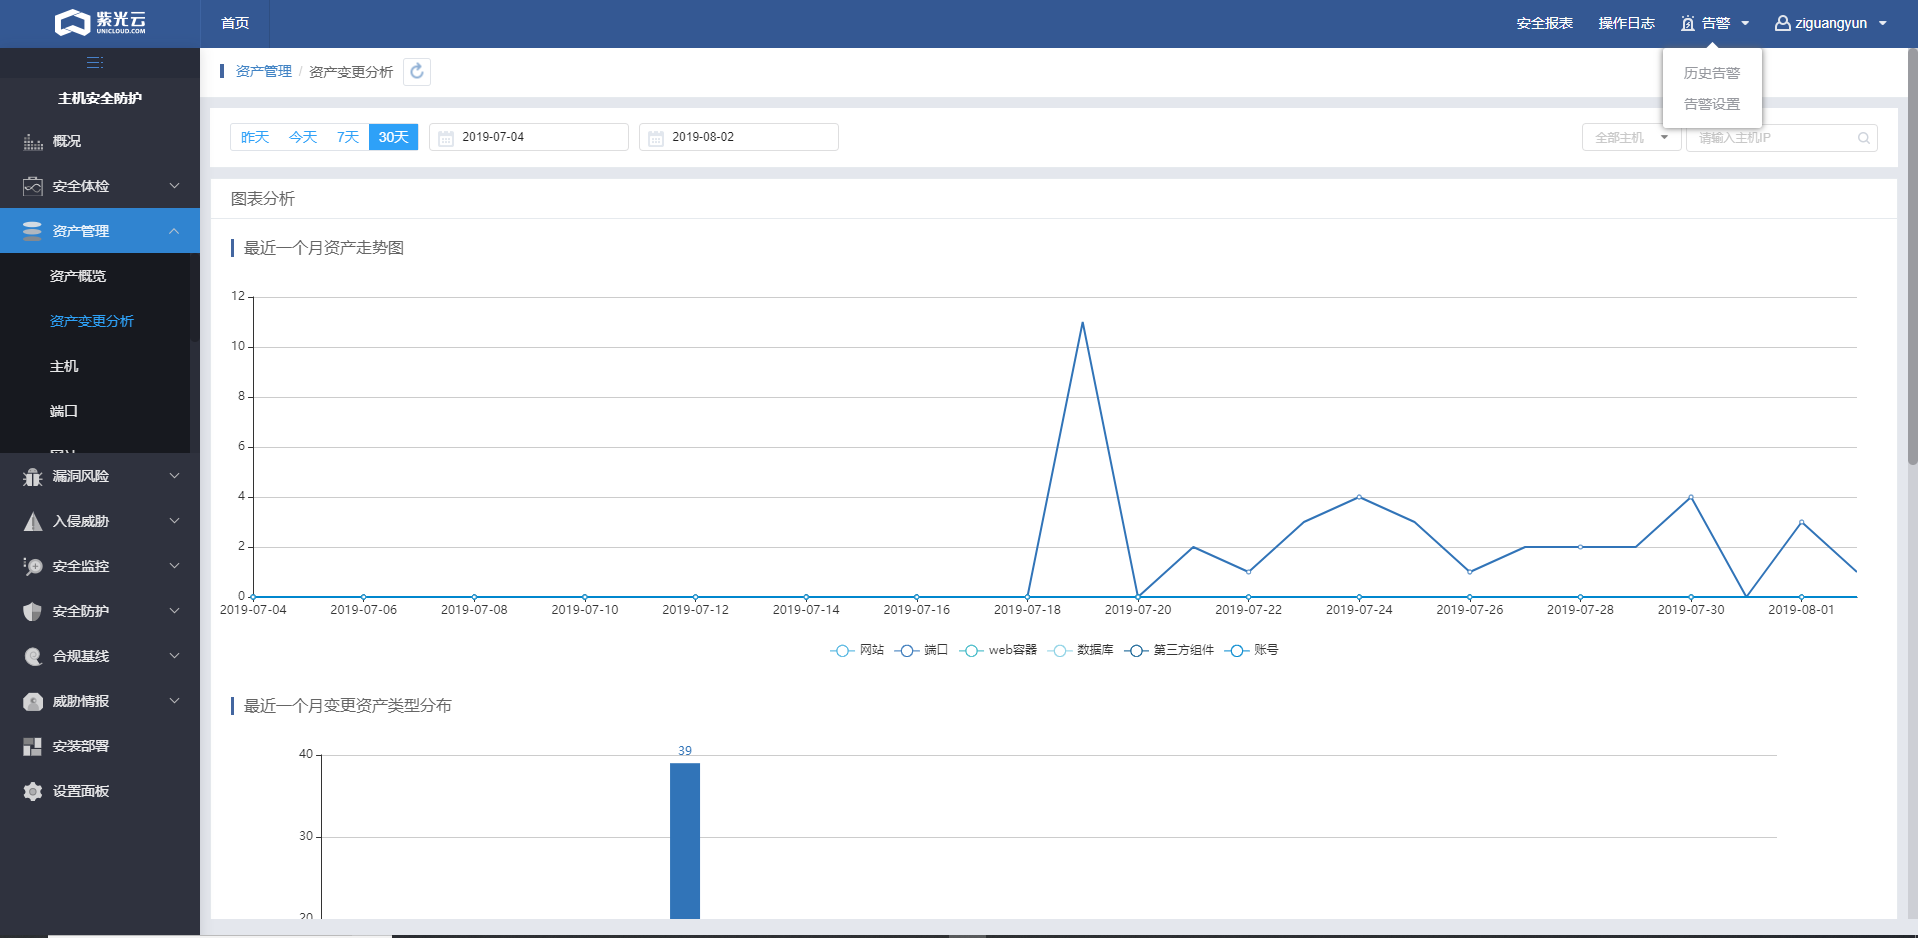Screen dimensions: 1918x938
Task: Open 告警设置 from alarm menu
Action: click(x=1712, y=104)
